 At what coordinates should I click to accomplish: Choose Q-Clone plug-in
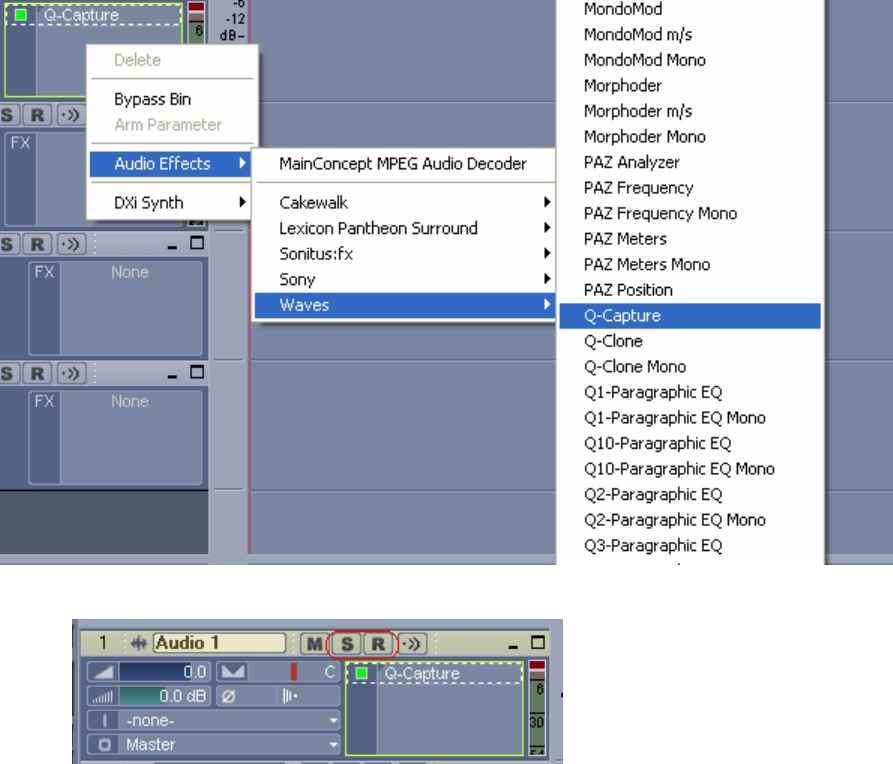(x=690, y=341)
